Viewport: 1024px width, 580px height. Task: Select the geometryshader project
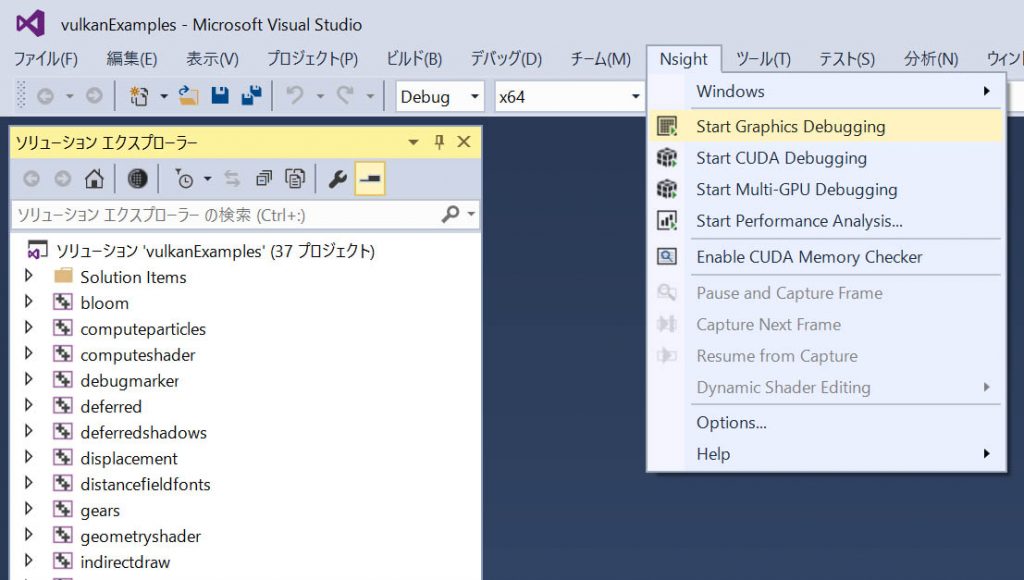140,536
